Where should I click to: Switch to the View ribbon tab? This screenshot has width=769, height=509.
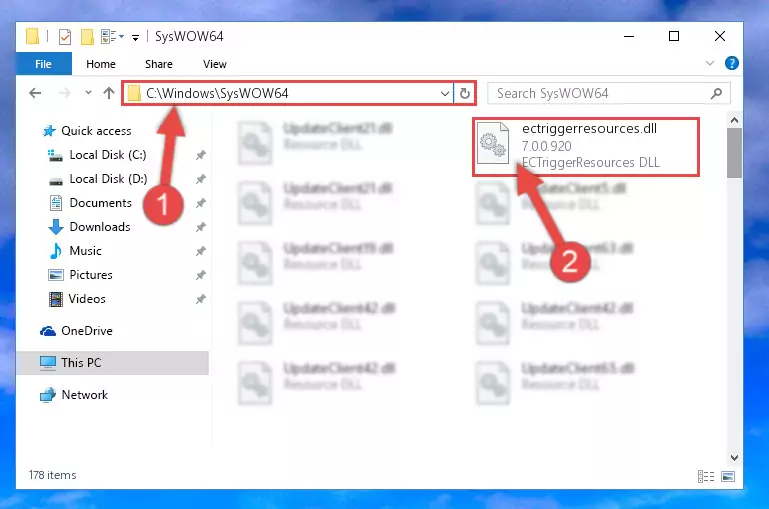pos(215,64)
